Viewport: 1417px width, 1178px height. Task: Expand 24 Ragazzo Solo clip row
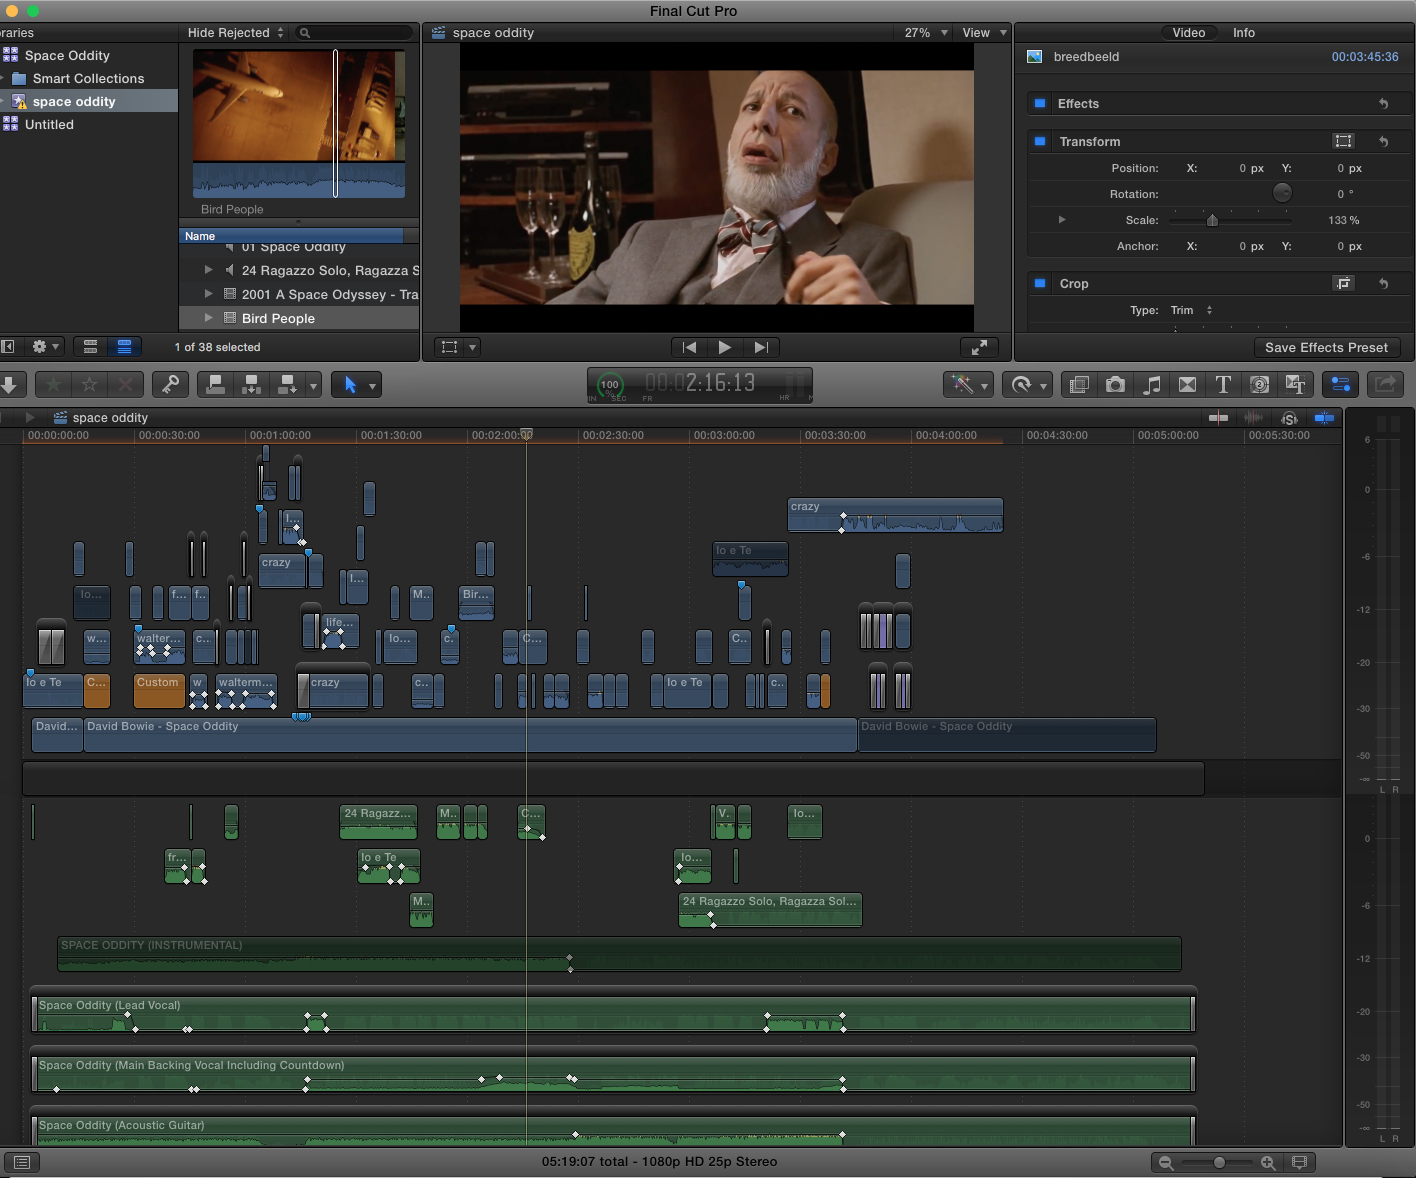coord(208,270)
